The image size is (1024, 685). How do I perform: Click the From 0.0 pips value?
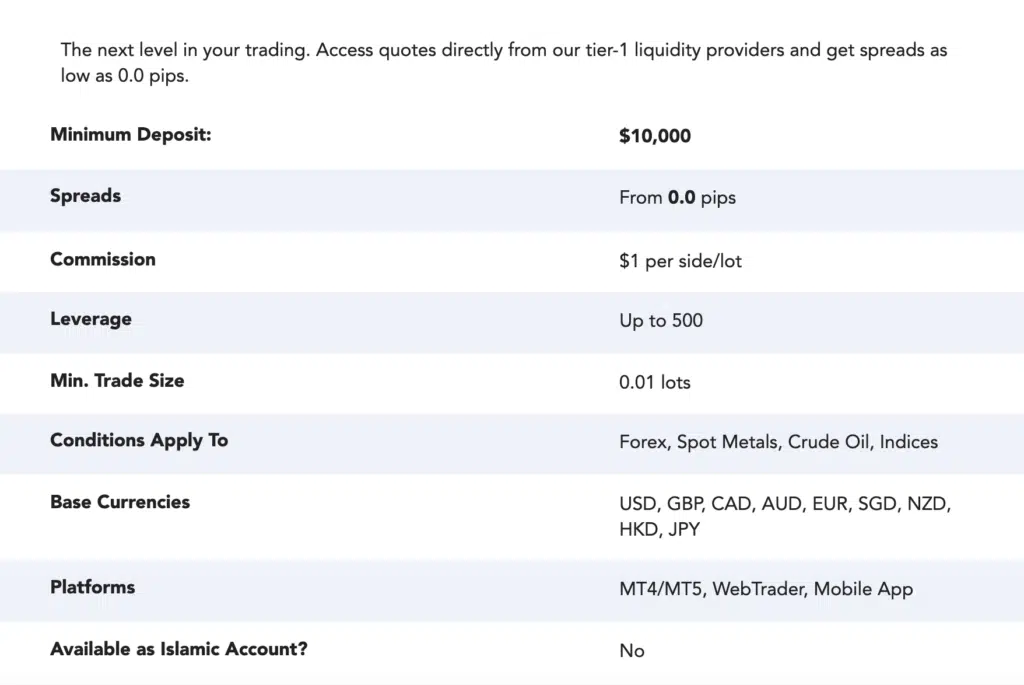677,198
